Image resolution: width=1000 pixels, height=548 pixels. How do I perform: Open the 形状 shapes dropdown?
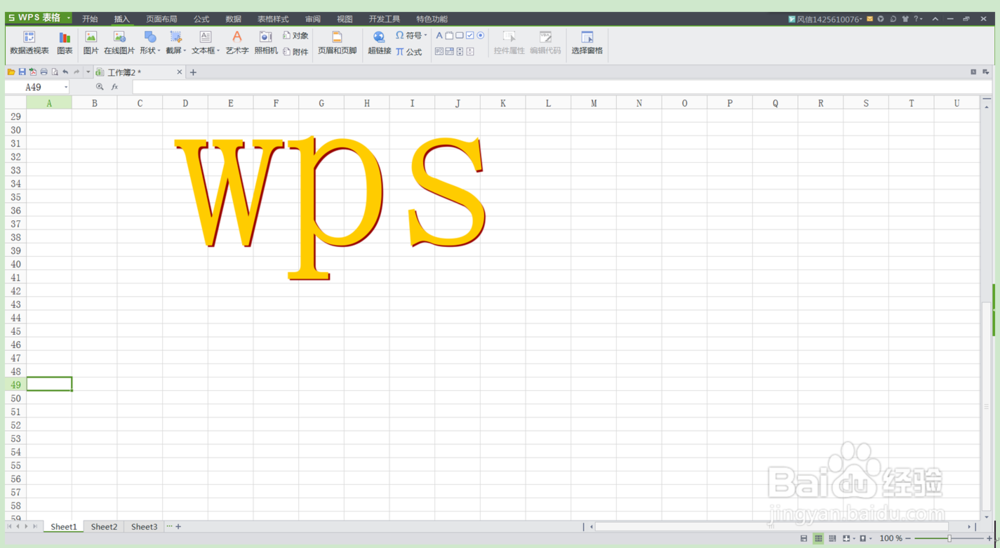(150, 43)
